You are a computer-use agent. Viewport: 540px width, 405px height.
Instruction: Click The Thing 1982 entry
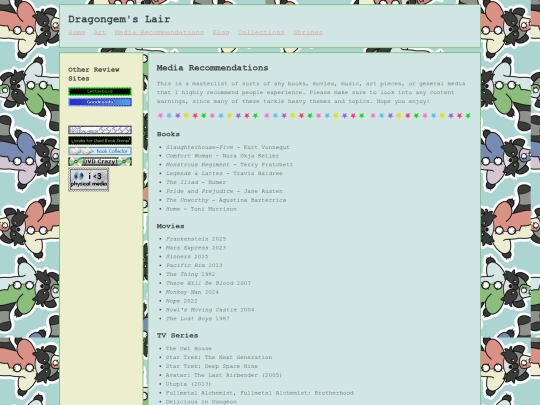tap(190, 274)
